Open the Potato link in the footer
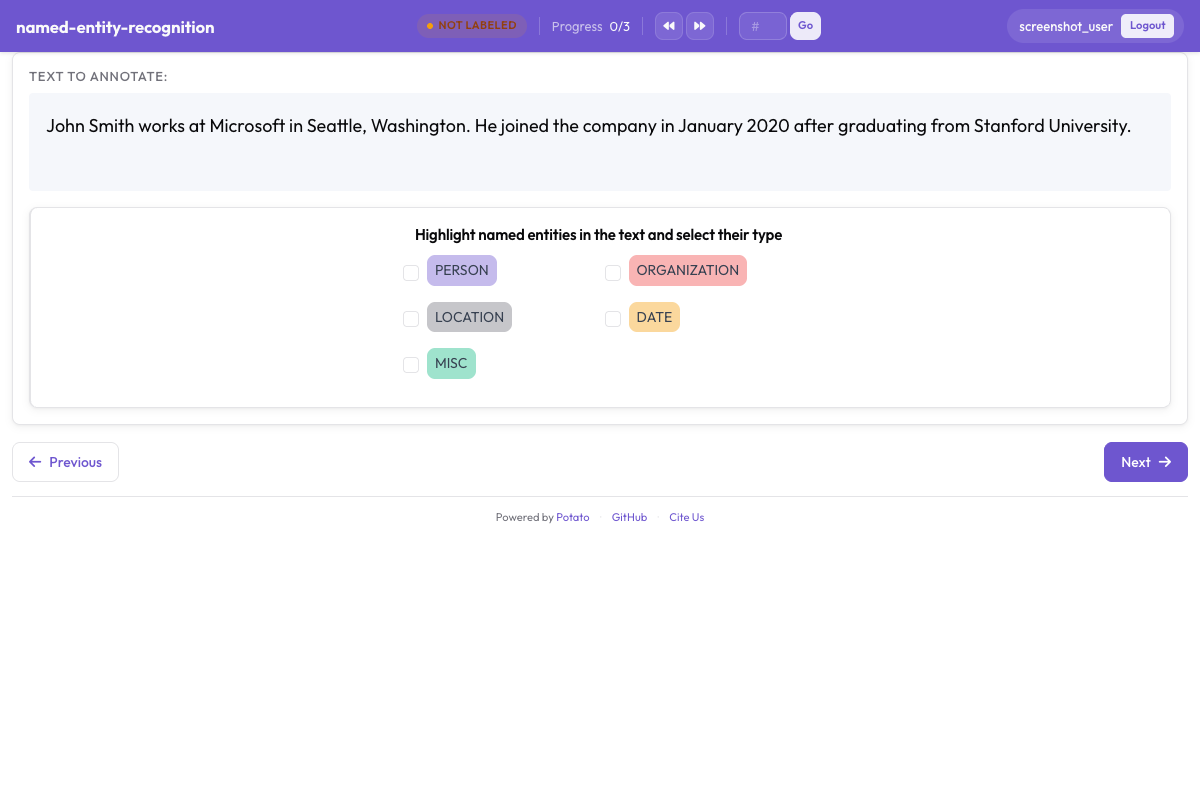1200x800 pixels. (572, 517)
